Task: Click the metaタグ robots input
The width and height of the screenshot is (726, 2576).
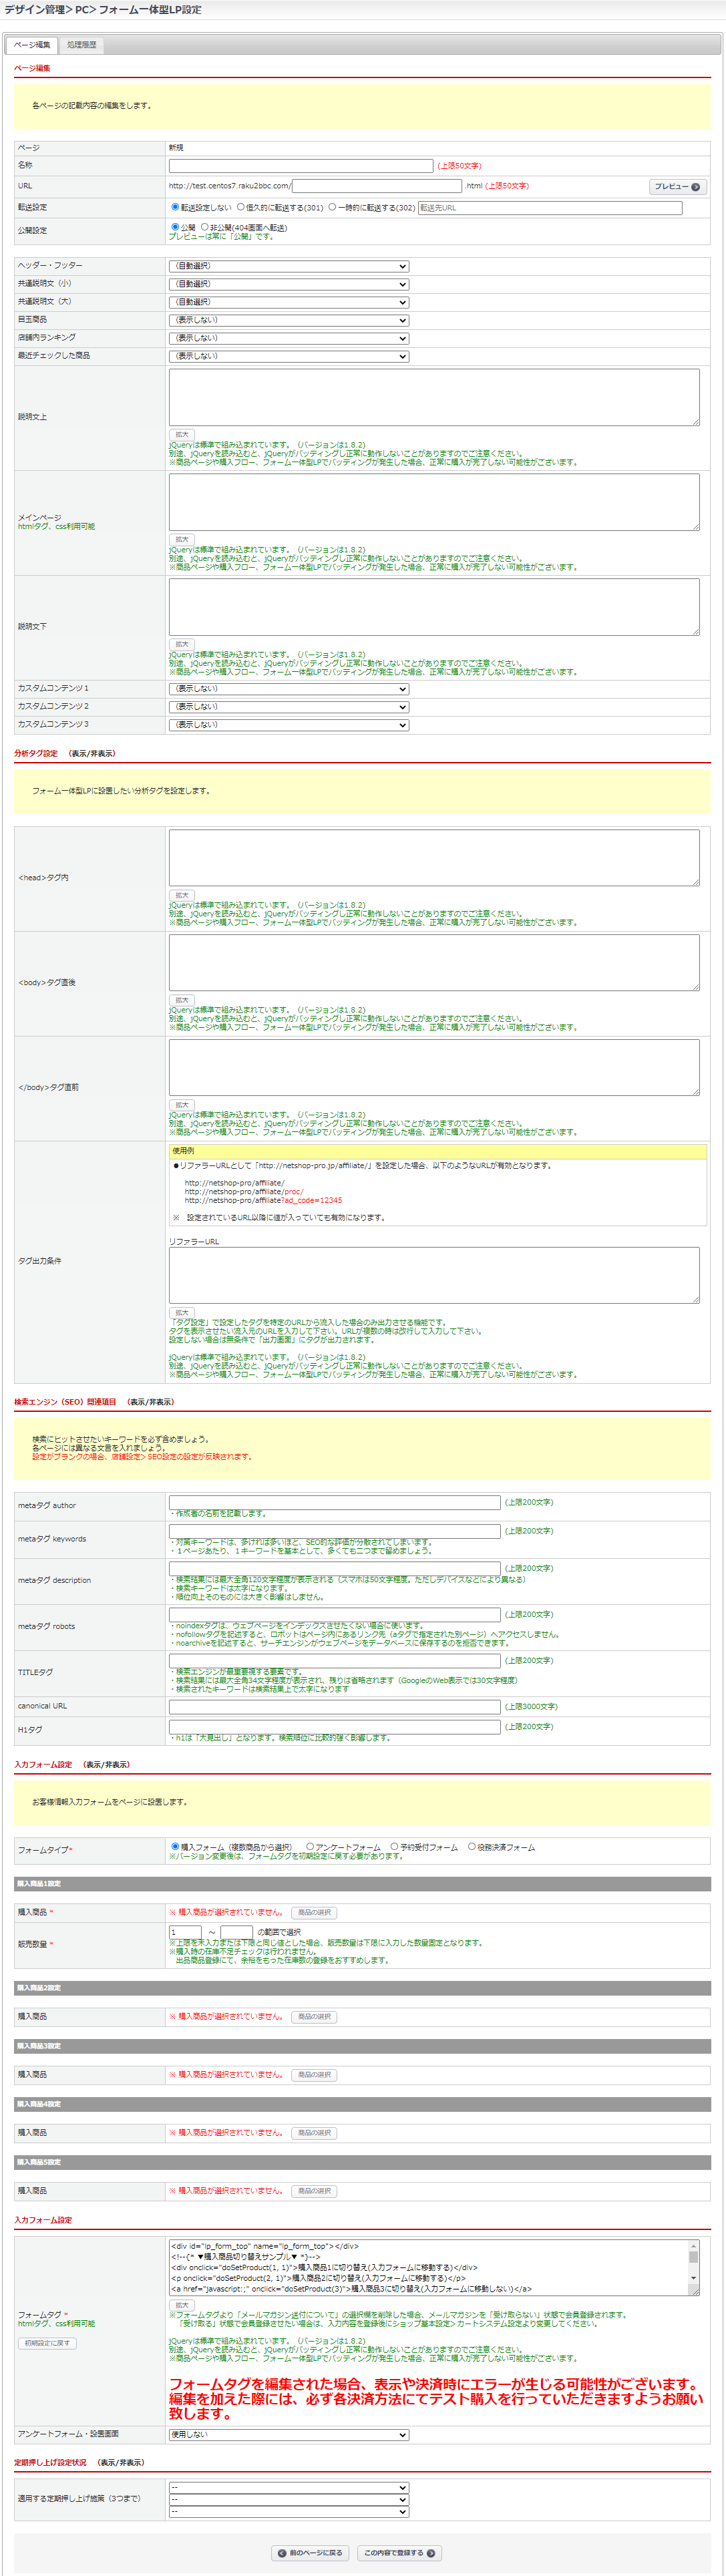Action: pos(335,1614)
